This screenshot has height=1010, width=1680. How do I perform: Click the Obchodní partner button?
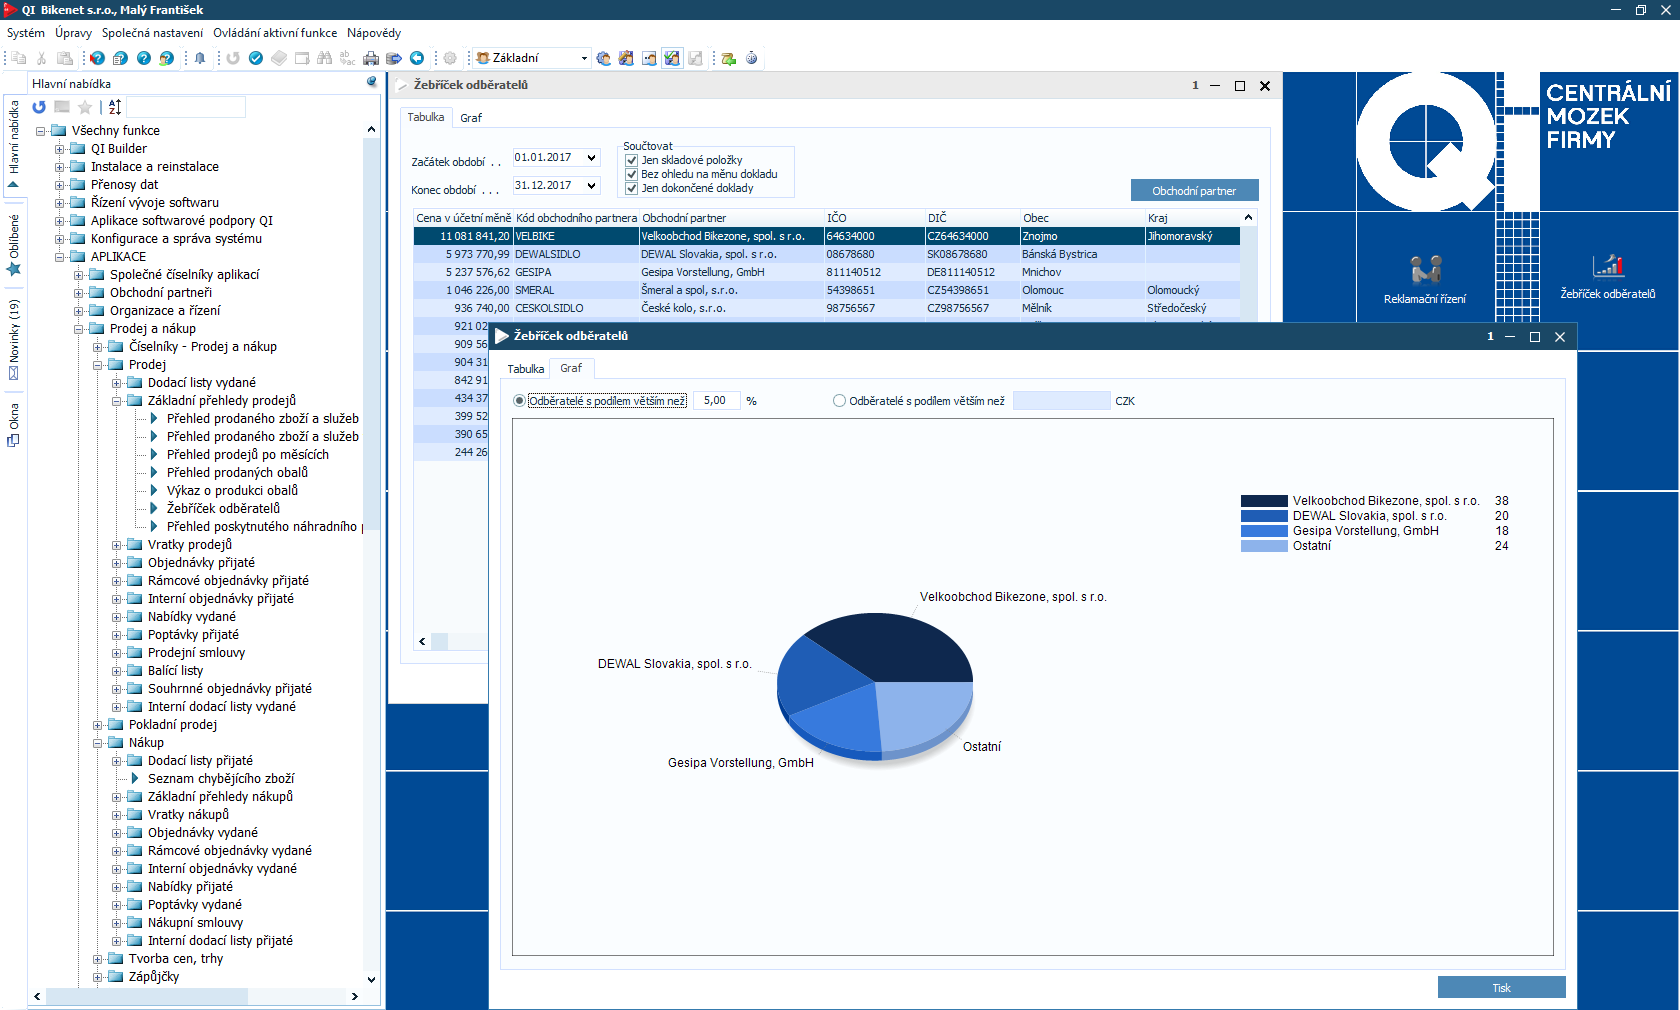click(x=1194, y=191)
